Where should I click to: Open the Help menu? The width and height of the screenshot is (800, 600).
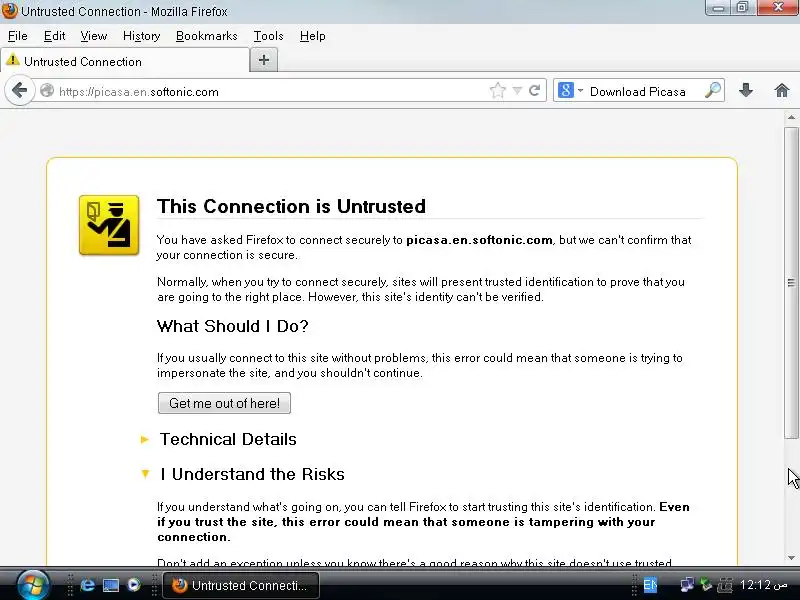tap(313, 36)
